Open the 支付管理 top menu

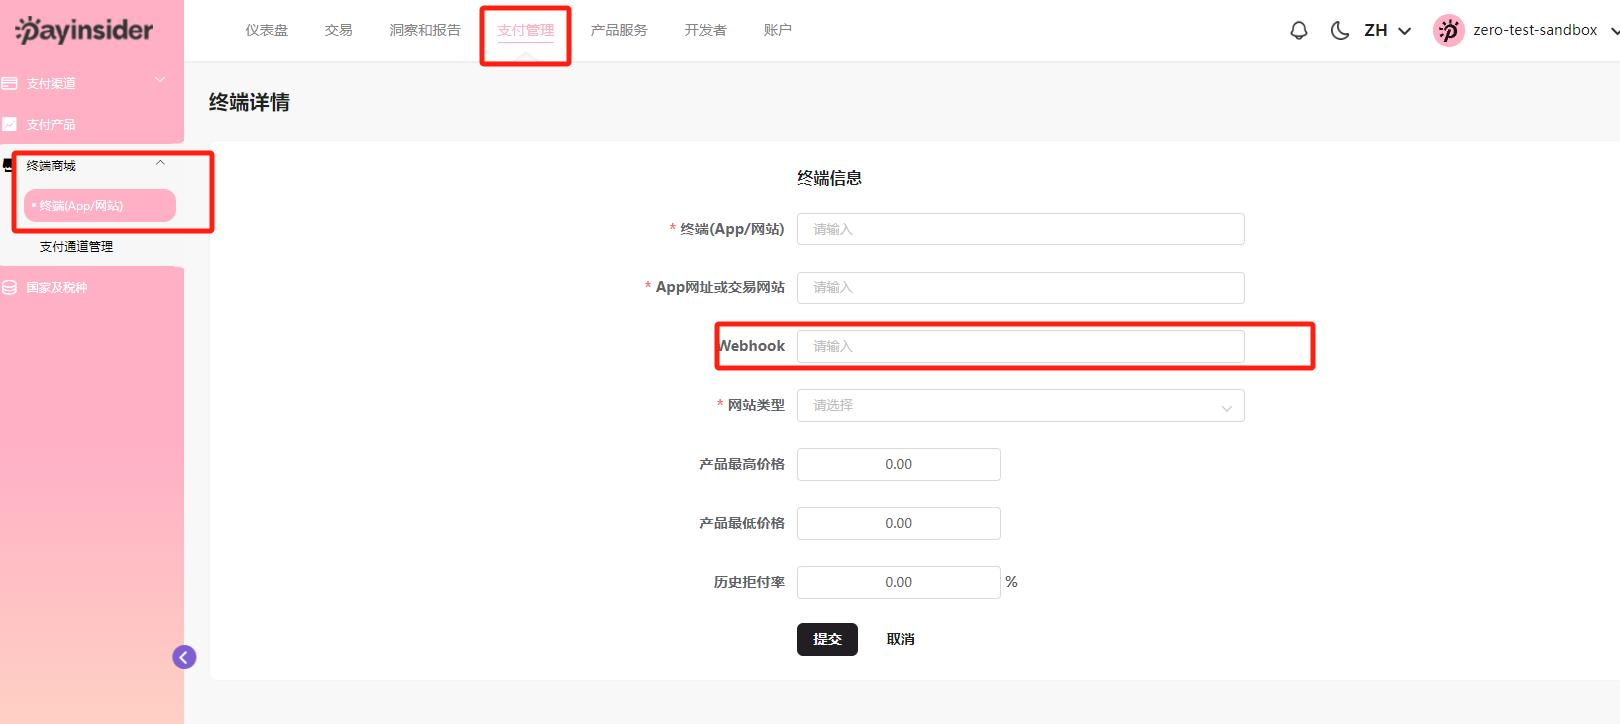click(x=525, y=30)
